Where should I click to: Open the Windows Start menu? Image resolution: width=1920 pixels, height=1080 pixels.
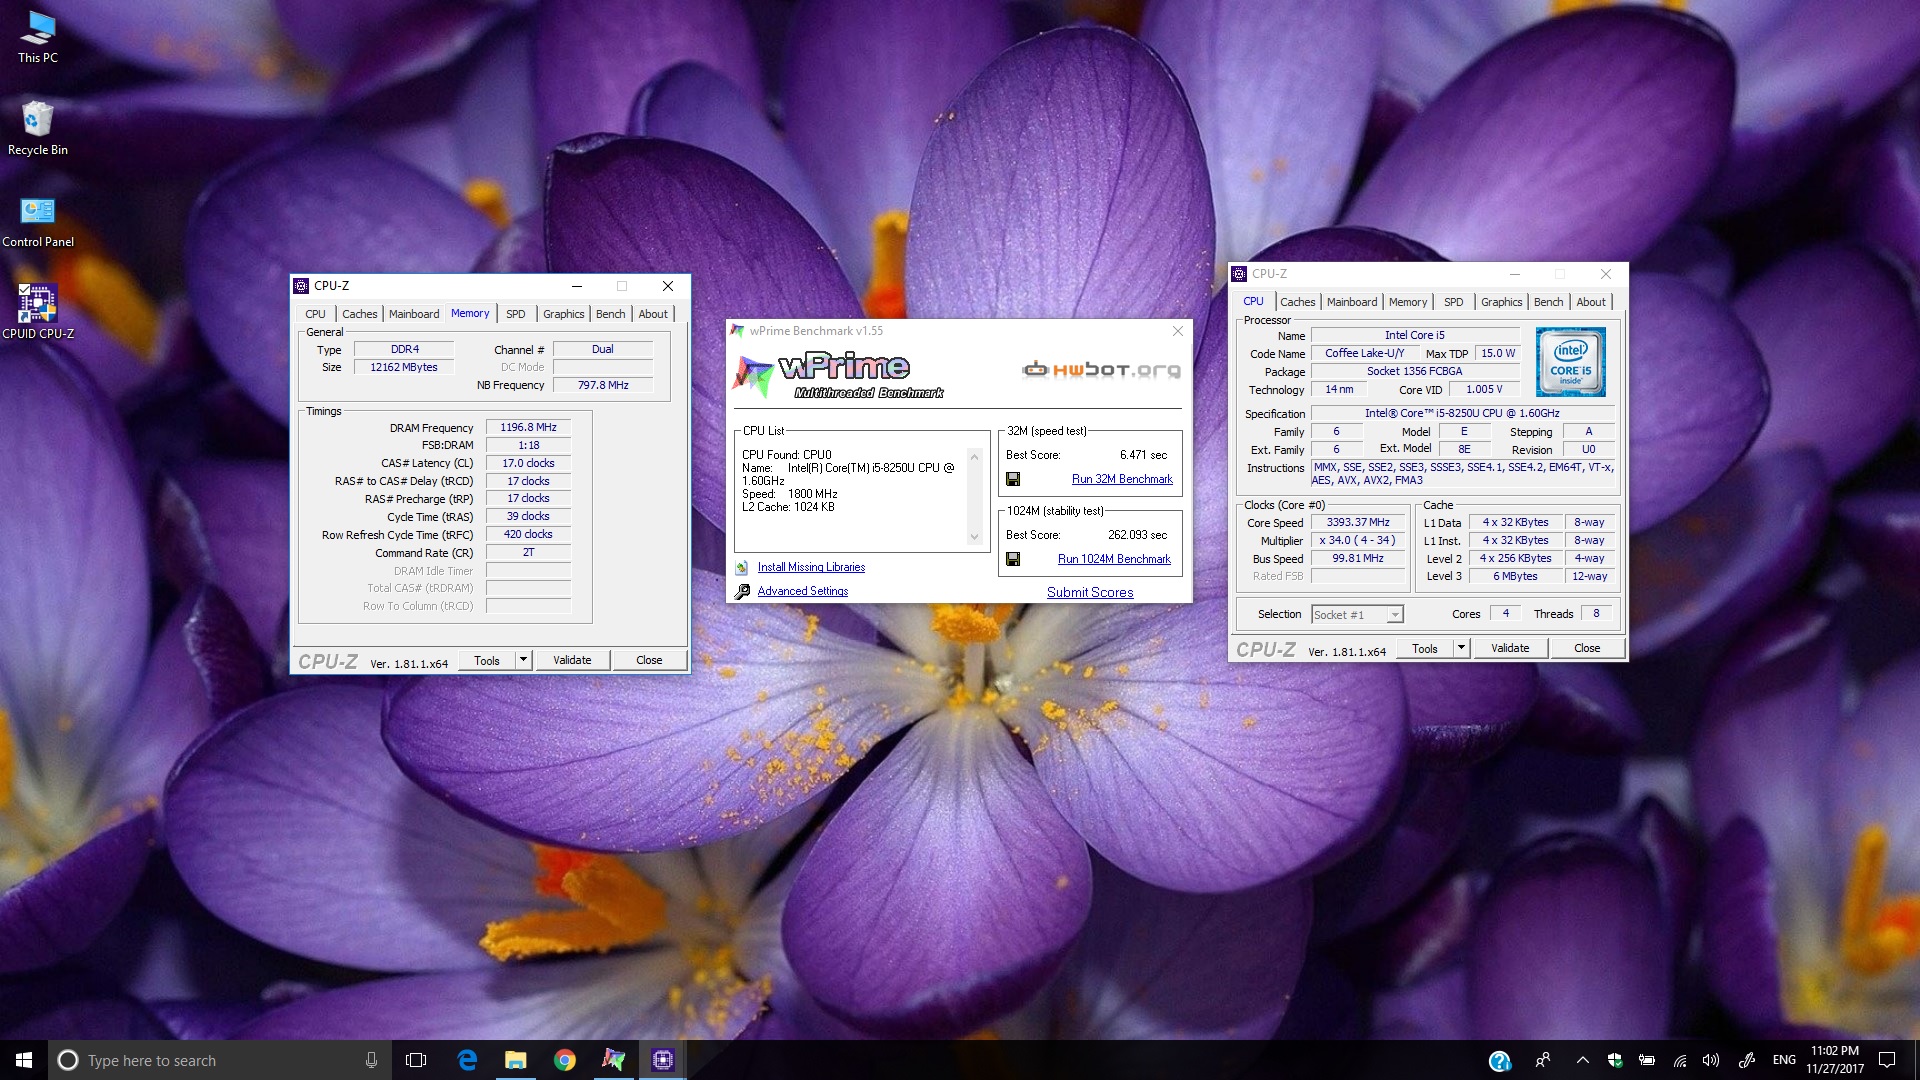pos(24,1060)
